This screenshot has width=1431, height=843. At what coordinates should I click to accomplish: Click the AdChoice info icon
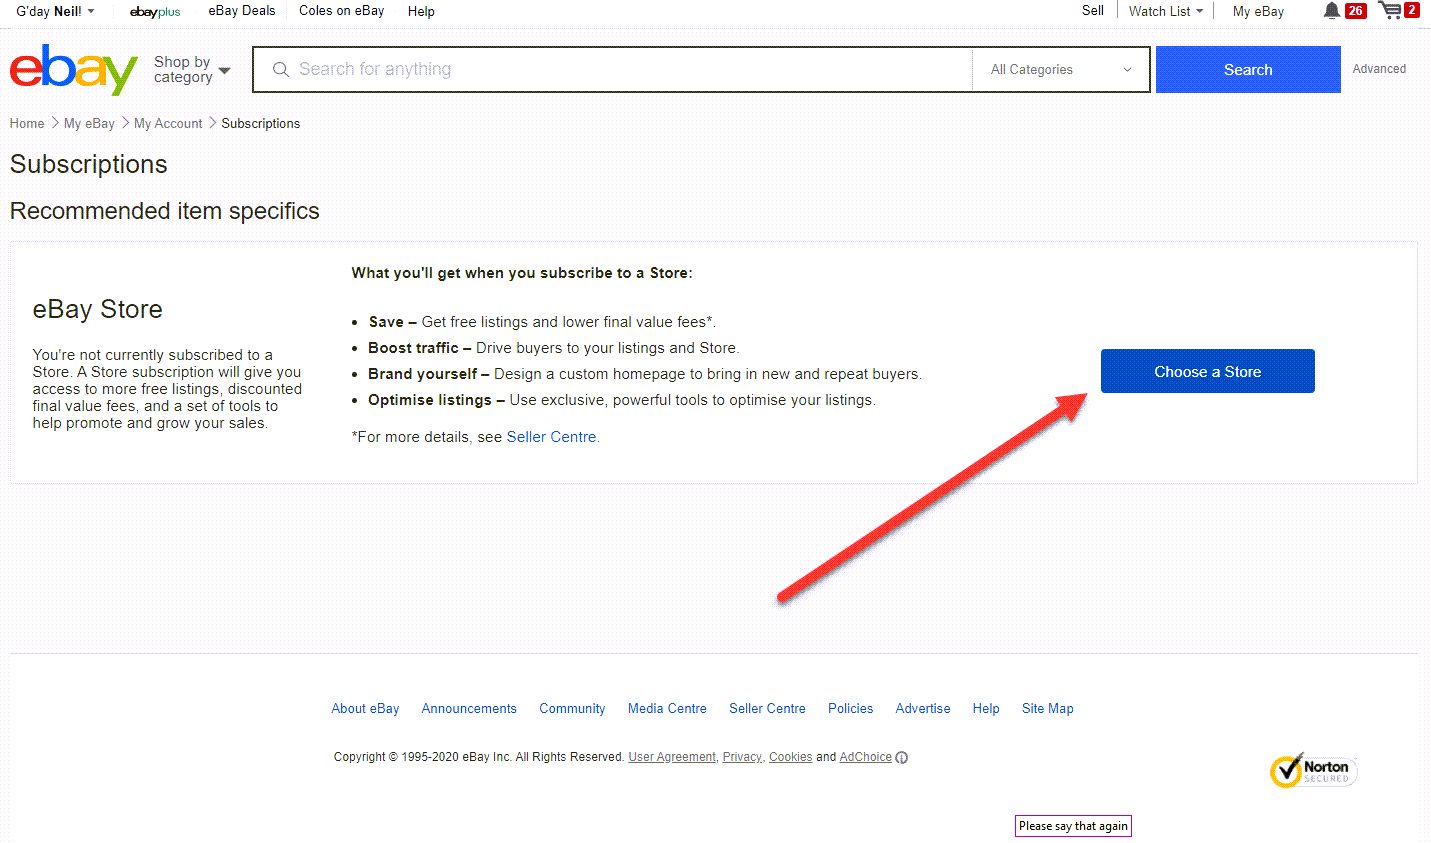902,757
